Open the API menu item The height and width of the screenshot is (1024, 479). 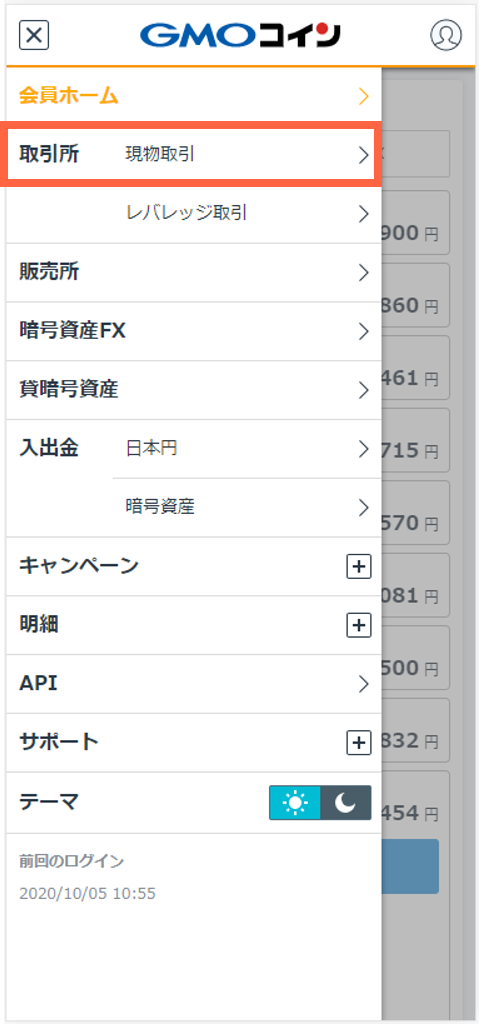(x=194, y=684)
